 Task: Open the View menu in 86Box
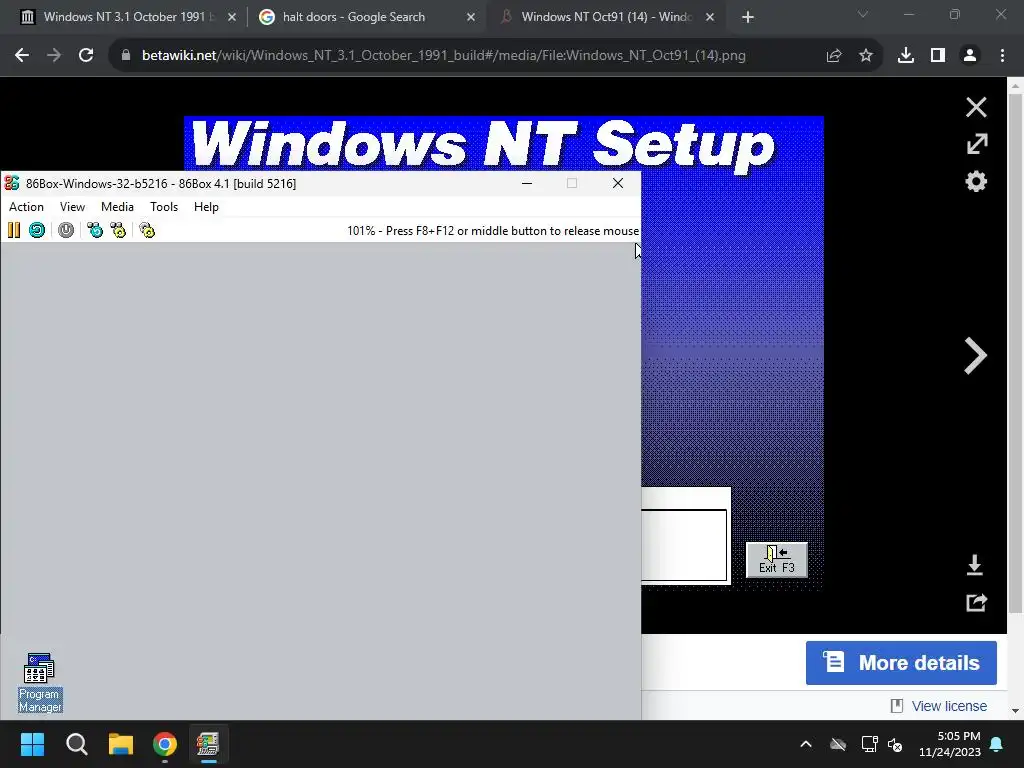click(72, 207)
